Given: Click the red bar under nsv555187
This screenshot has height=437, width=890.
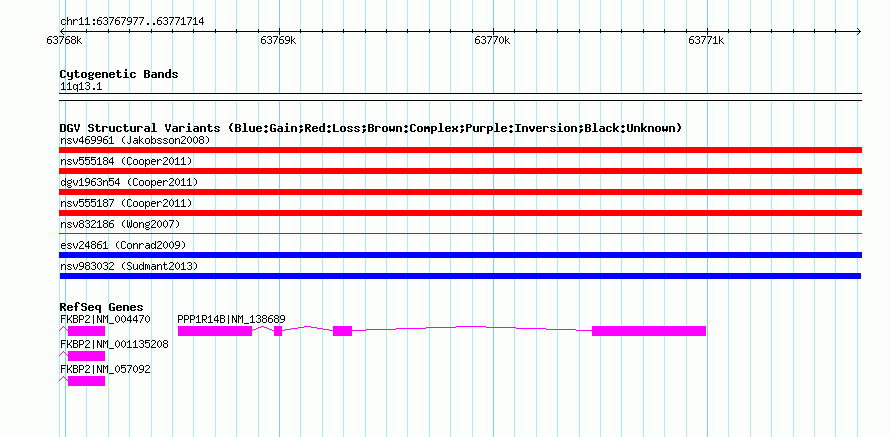Looking at the screenshot, I should click(460, 213).
